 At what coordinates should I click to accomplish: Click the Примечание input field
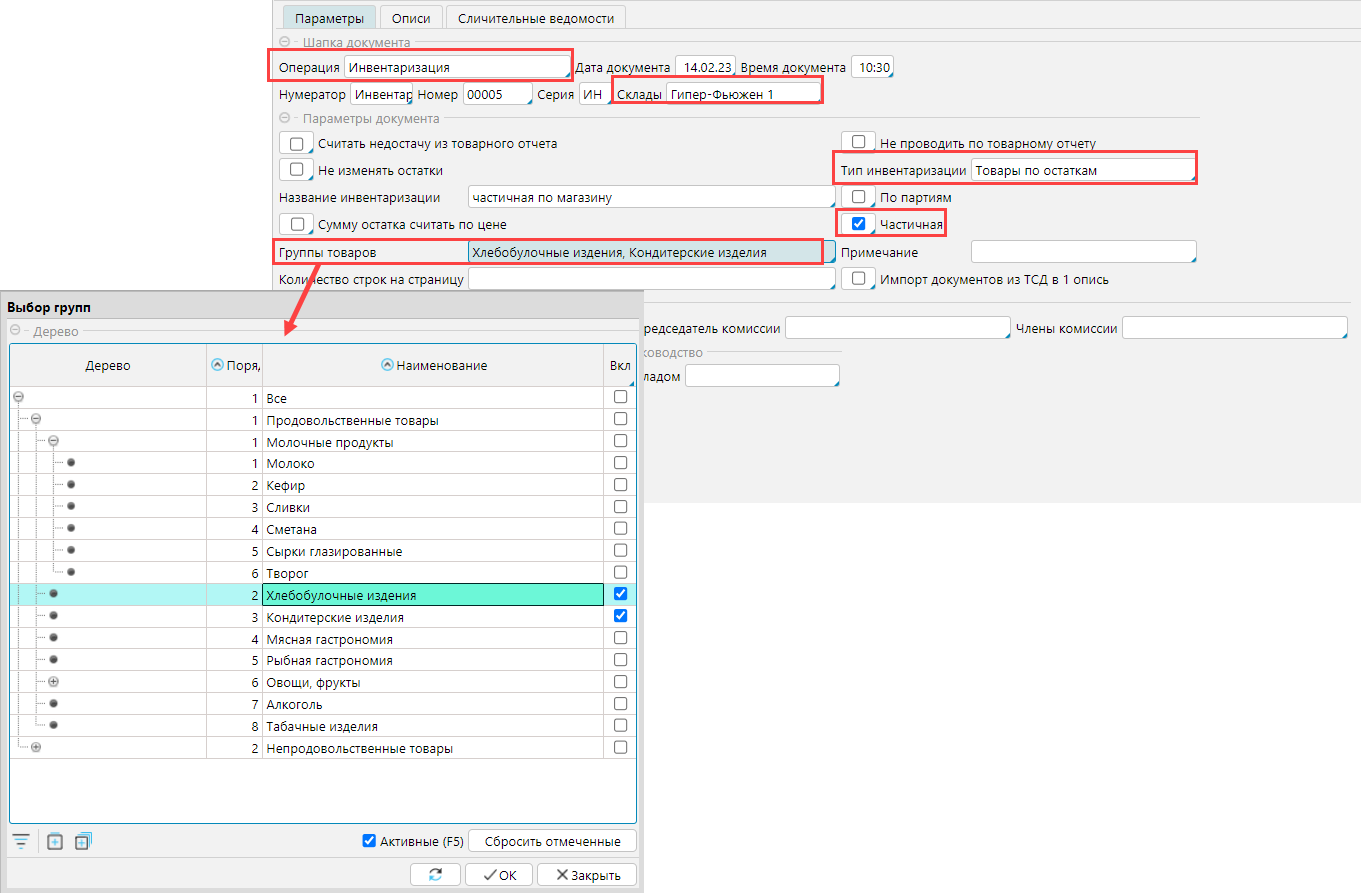tap(1083, 252)
